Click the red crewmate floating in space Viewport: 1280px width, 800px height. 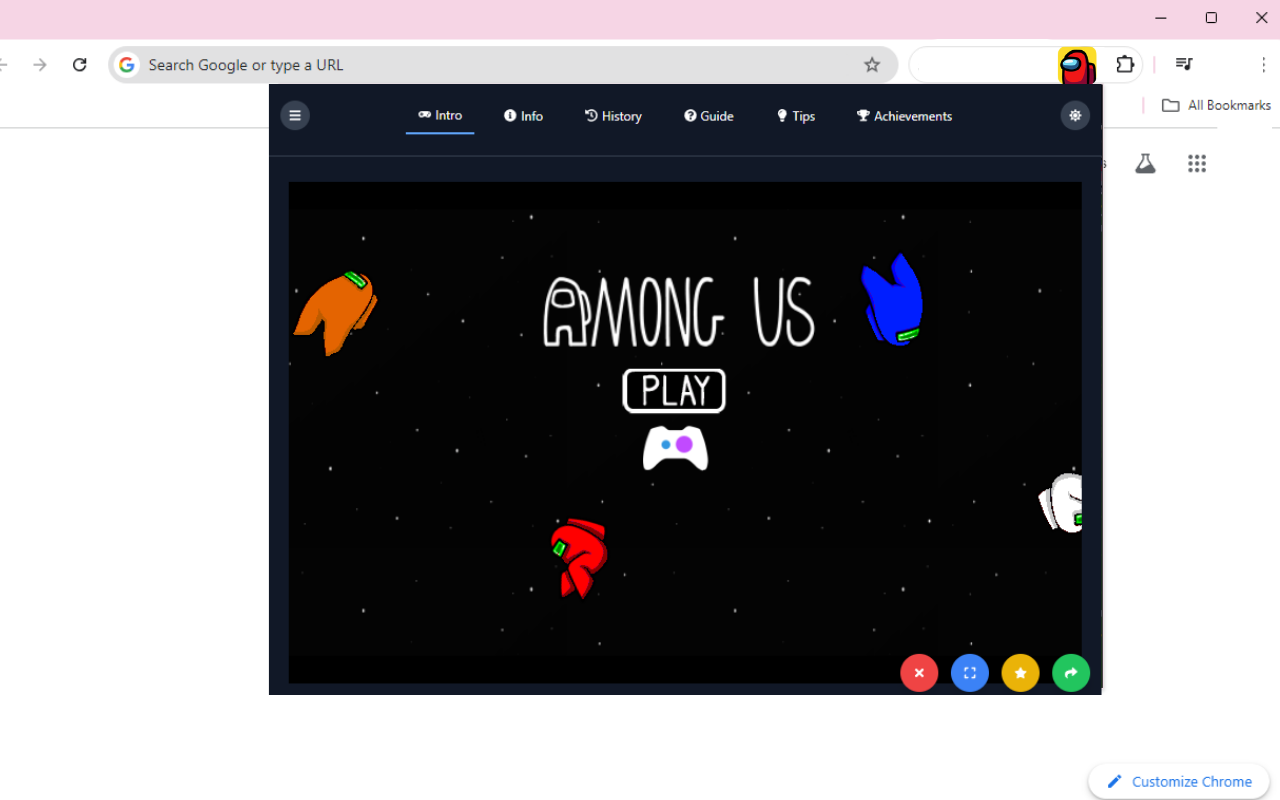pyautogui.click(x=579, y=558)
